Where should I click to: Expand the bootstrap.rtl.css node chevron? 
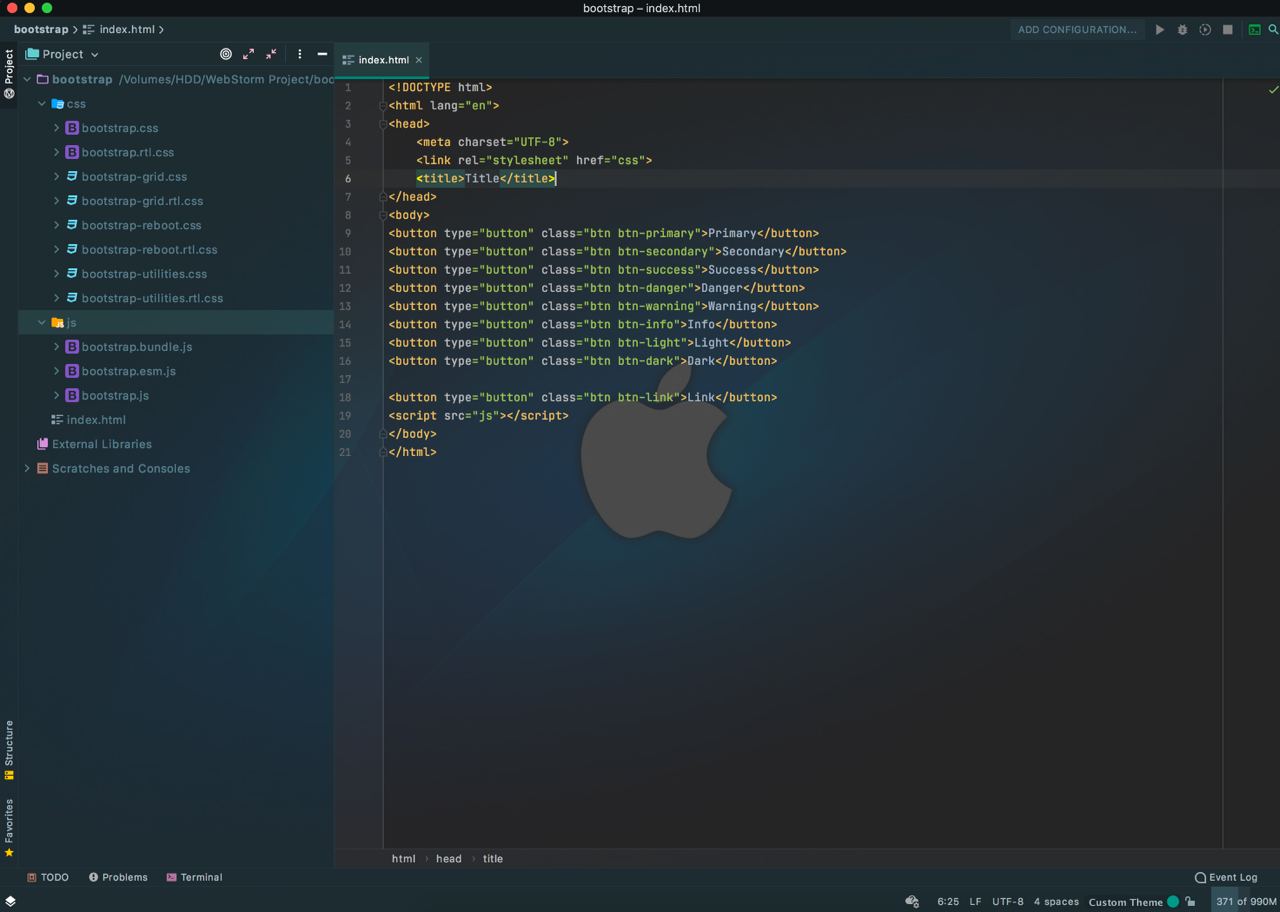point(57,152)
